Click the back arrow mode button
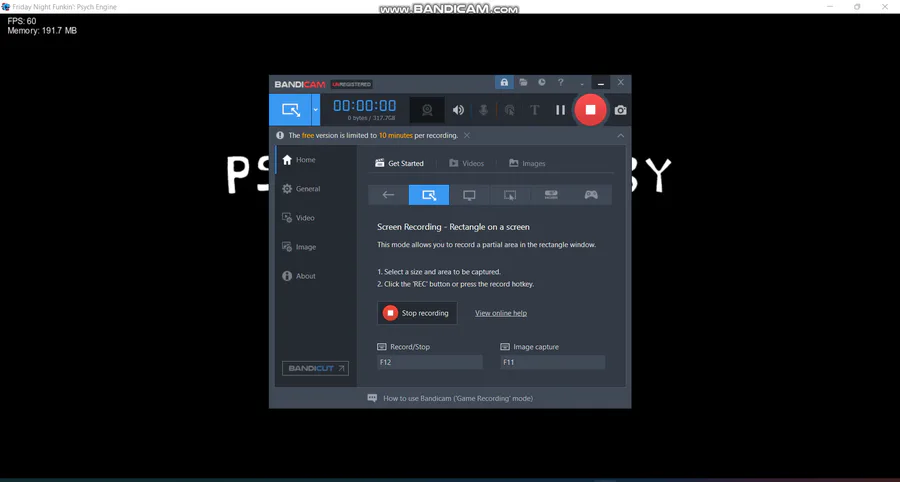The width and height of the screenshot is (900, 482). pos(388,195)
